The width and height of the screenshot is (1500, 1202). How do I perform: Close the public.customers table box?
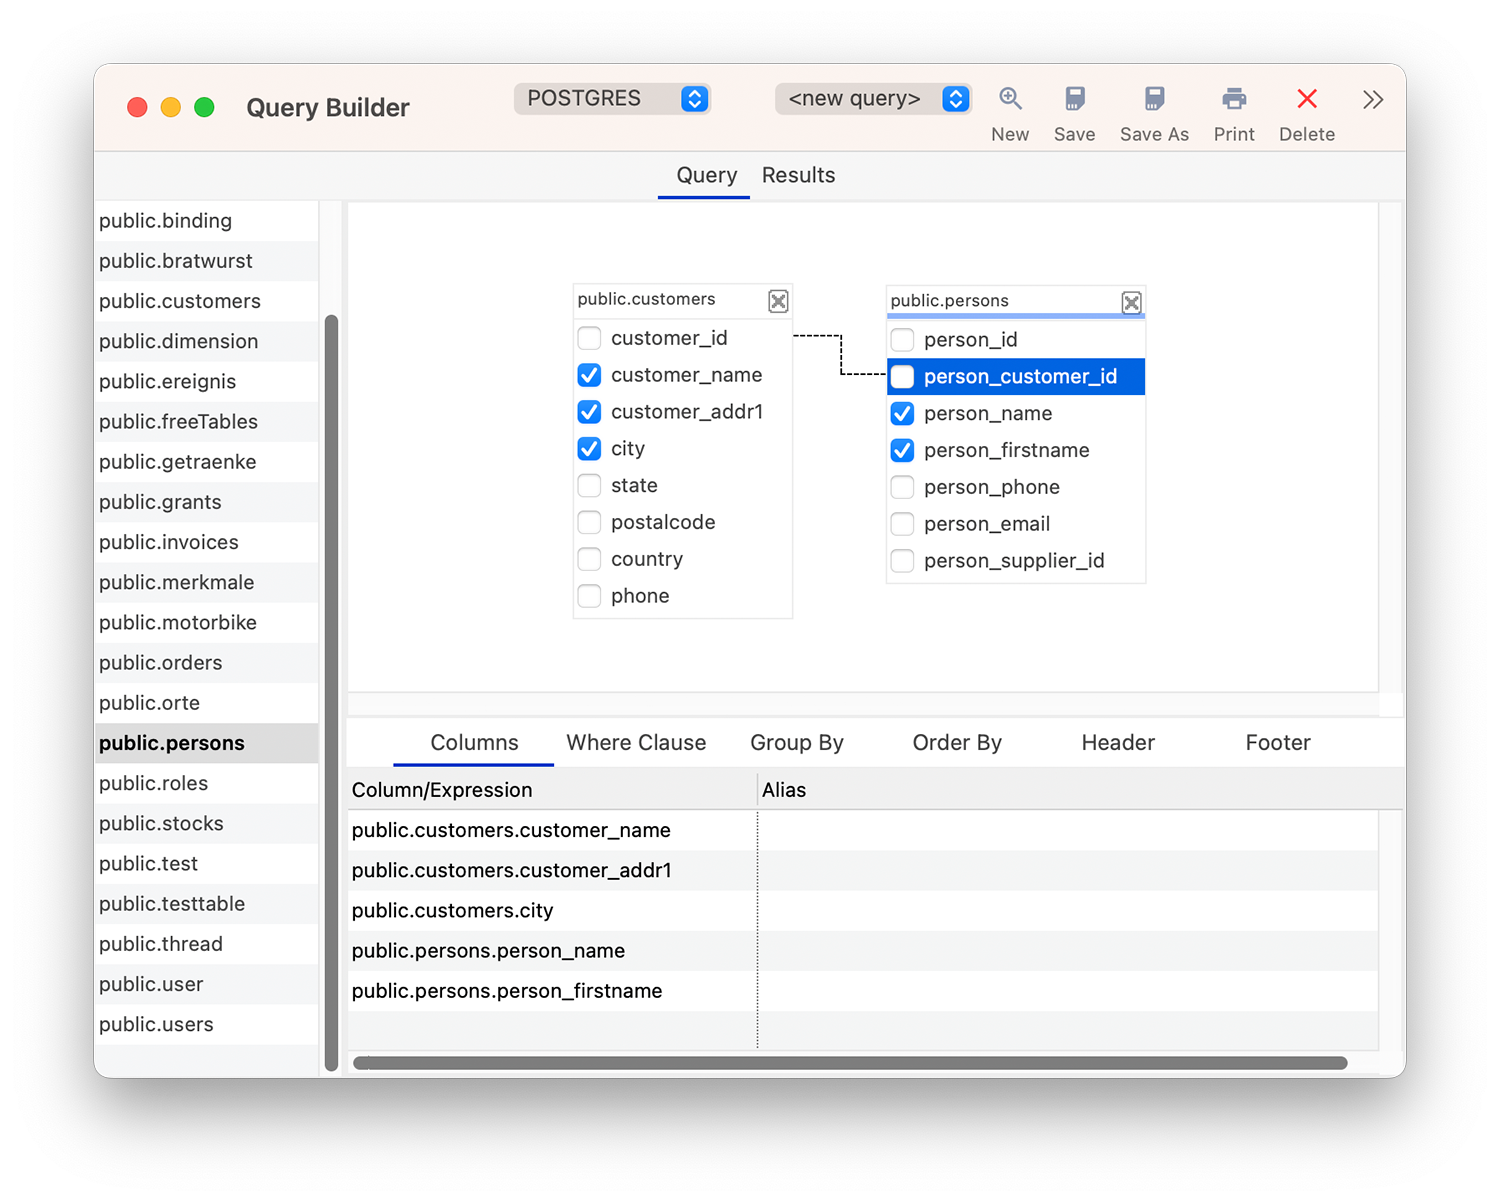tap(778, 300)
